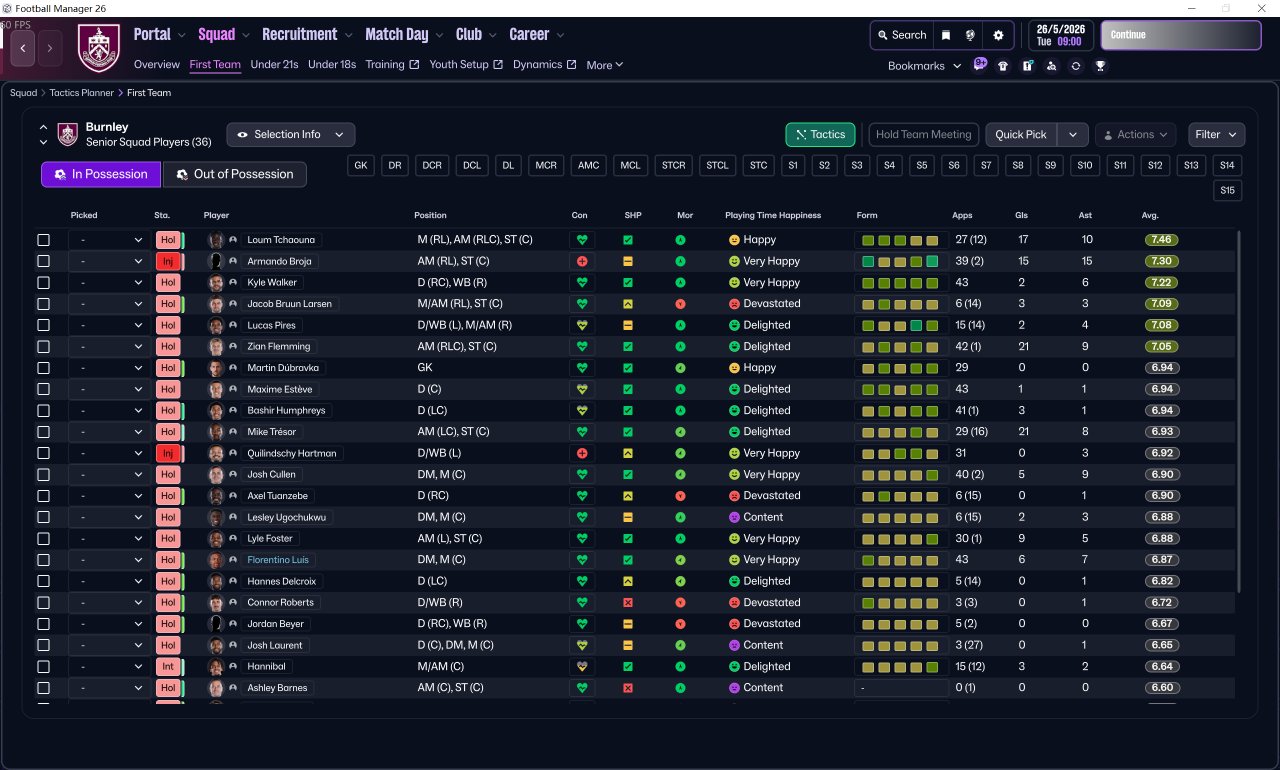Open the Filter dropdown
This screenshot has height=770, width=1280.
point(1216,134)
